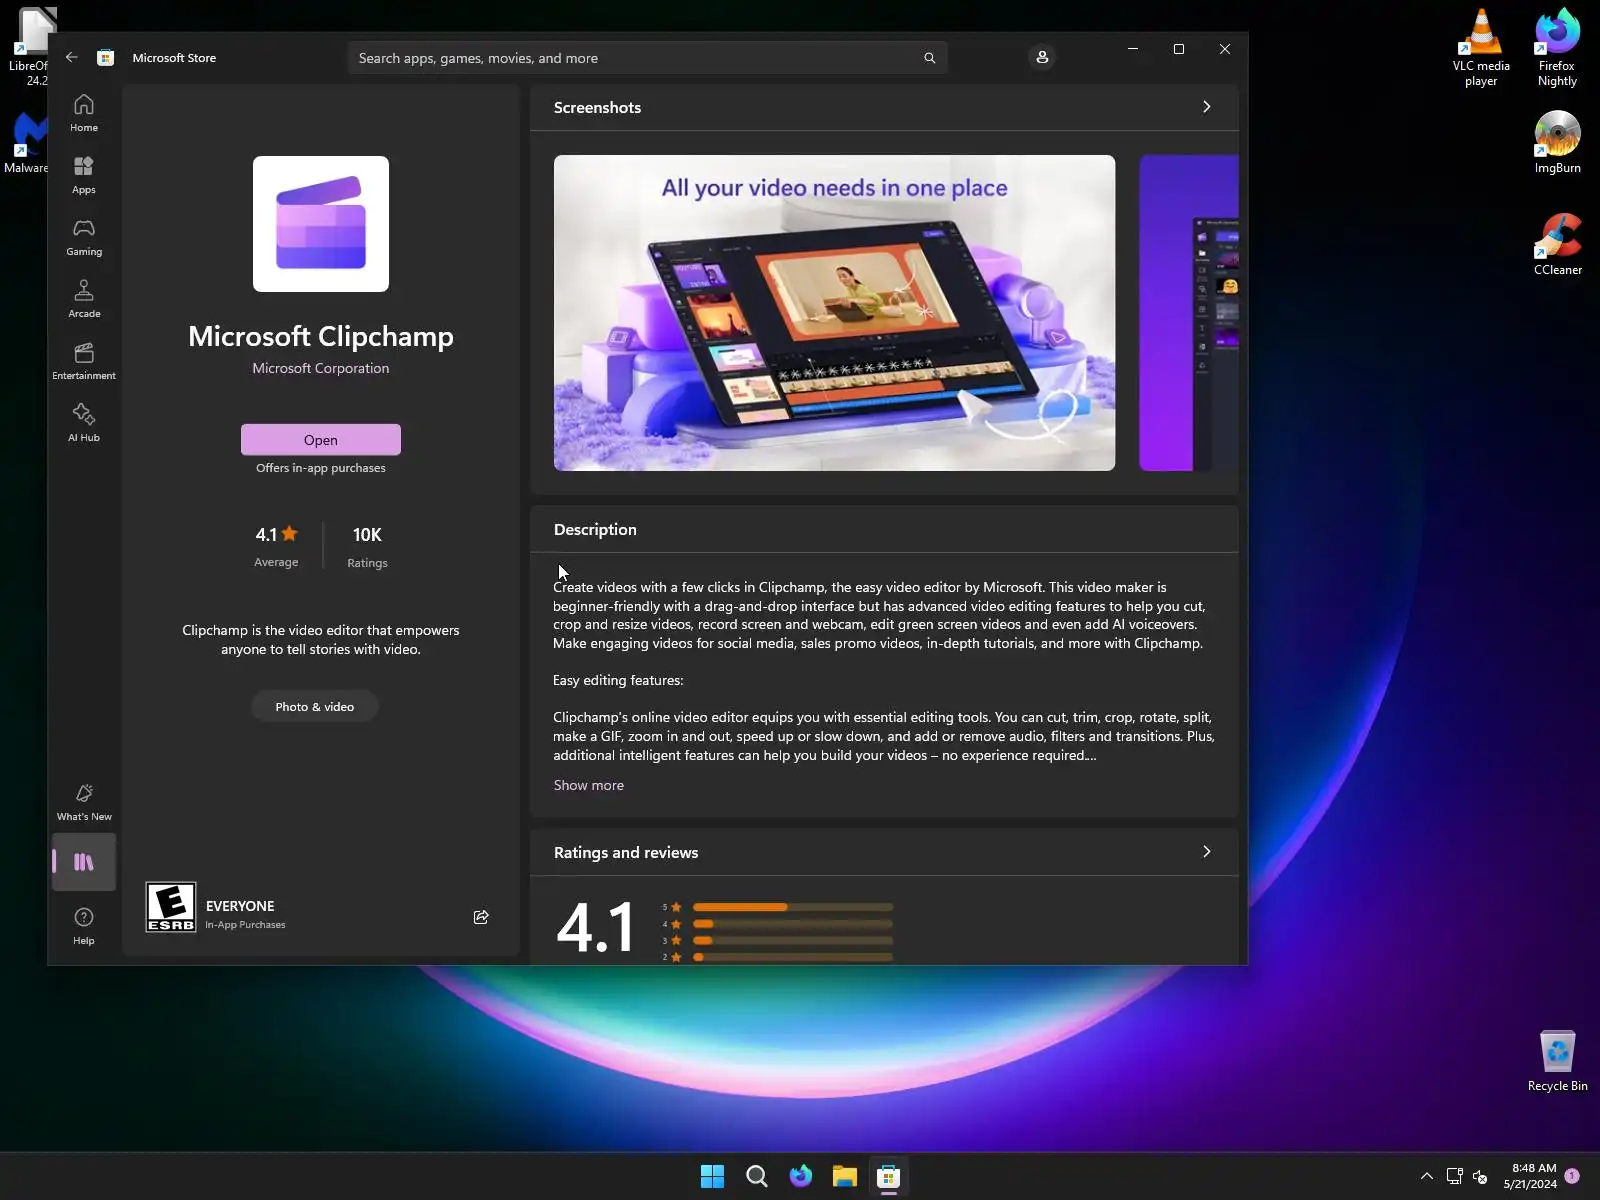Click the search magnifier icon
This screenshot has height=1200, width=1600.
(x=930, y=58)
